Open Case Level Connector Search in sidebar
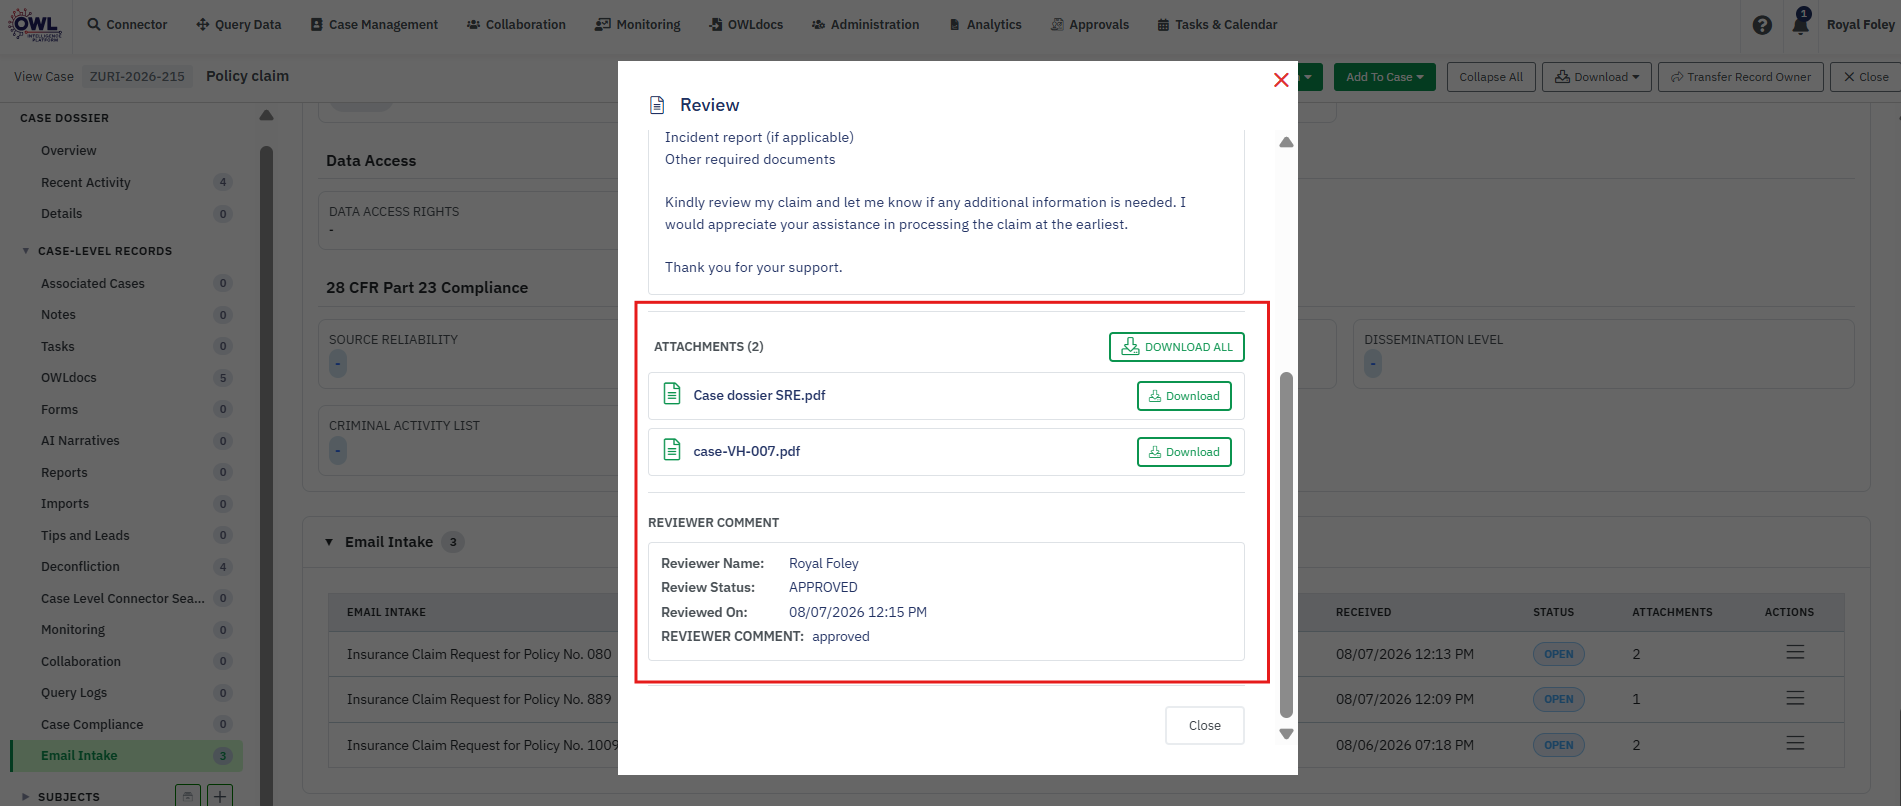The image size is (1901, 806). 123,599
